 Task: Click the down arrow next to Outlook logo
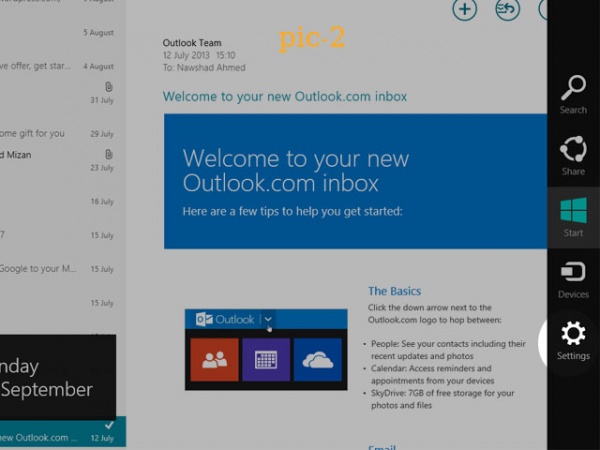click(x=268, y=319)
